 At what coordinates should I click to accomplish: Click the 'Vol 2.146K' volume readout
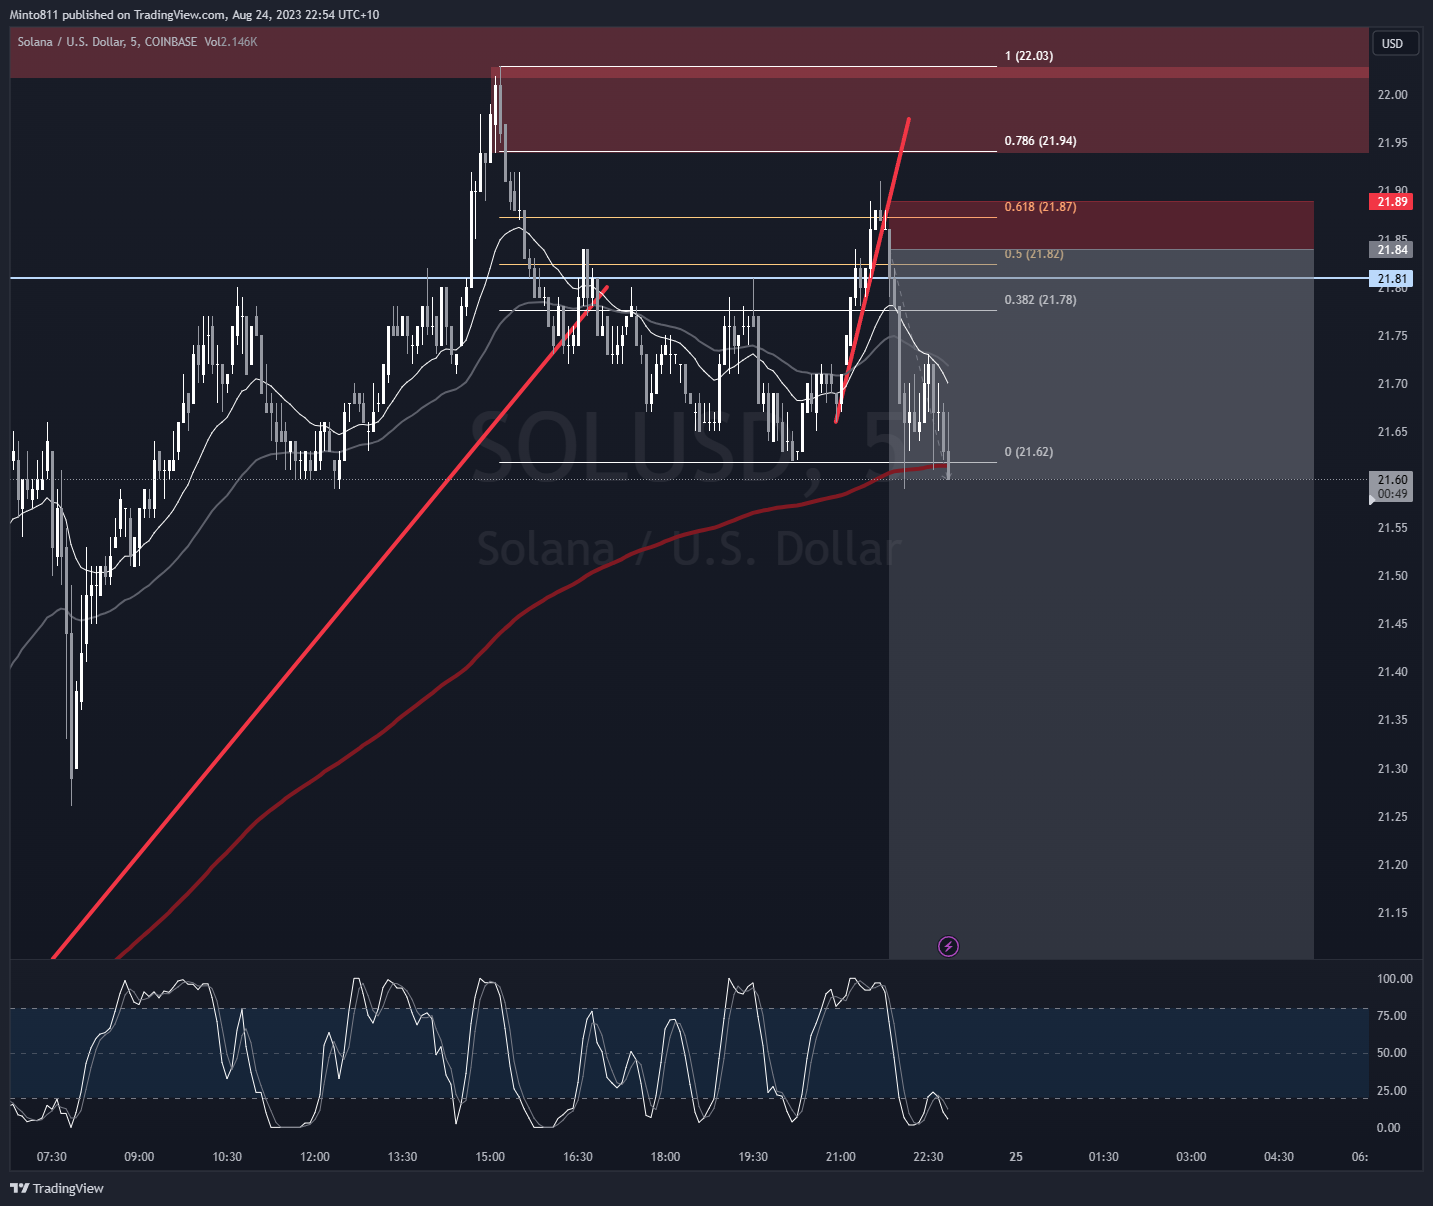[x=231, y=42]
